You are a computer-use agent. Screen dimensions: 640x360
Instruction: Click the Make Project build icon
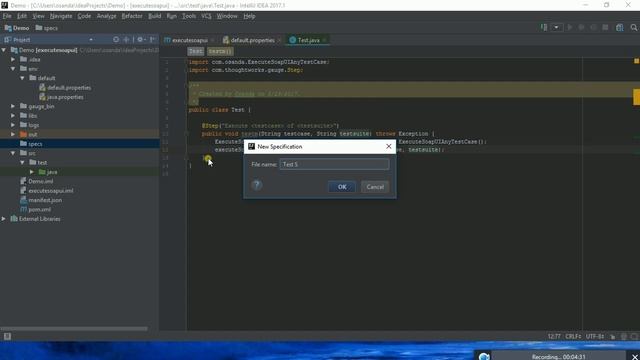[544, 27]
